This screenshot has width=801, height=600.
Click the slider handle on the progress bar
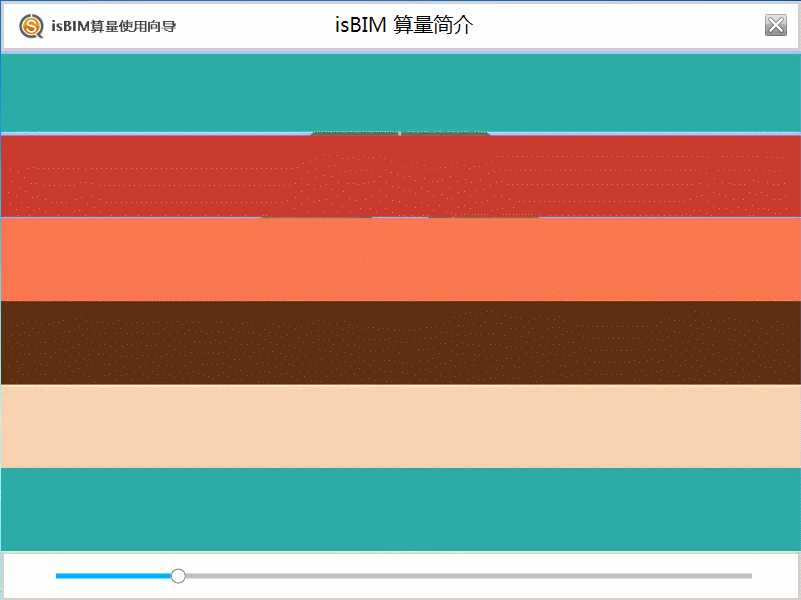pyautogui.click(x=178, y=576)
